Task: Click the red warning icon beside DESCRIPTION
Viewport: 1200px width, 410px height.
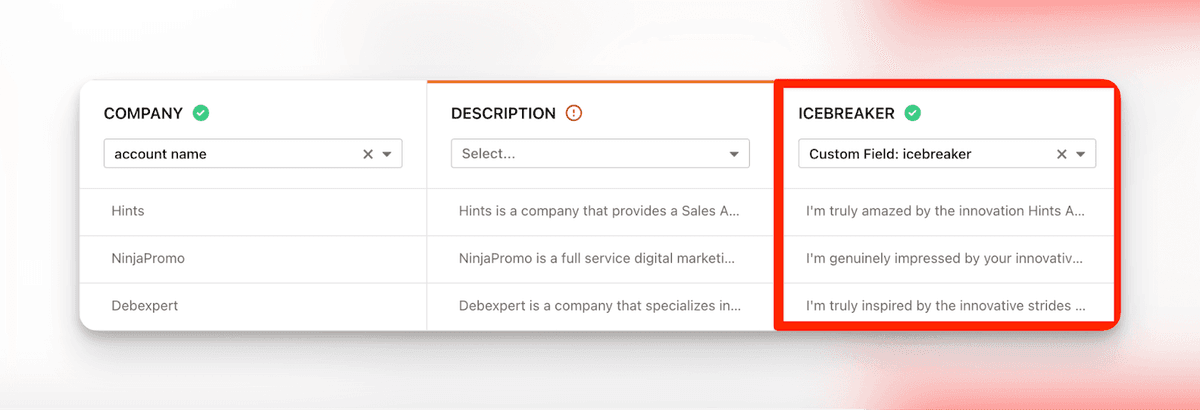Action: coord(573,113)
